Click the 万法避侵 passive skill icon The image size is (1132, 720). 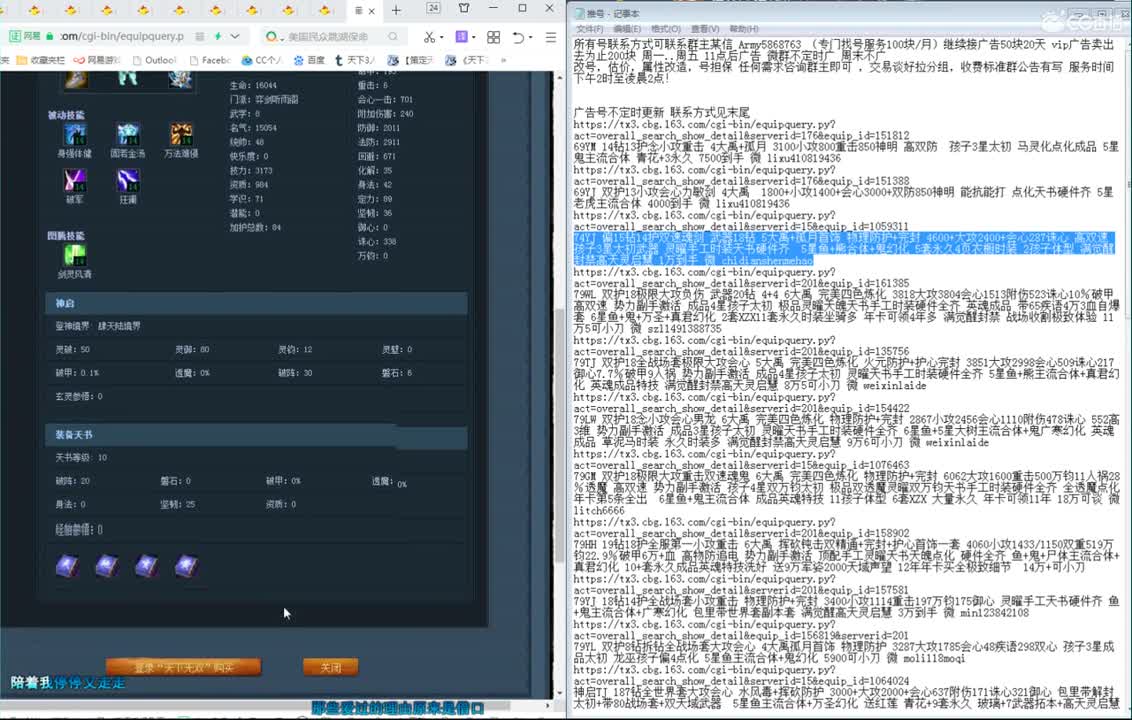coord(181,134)
